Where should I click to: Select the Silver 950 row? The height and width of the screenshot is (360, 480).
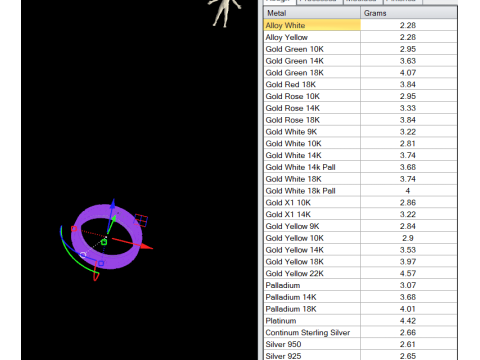(x=360, y=344)
